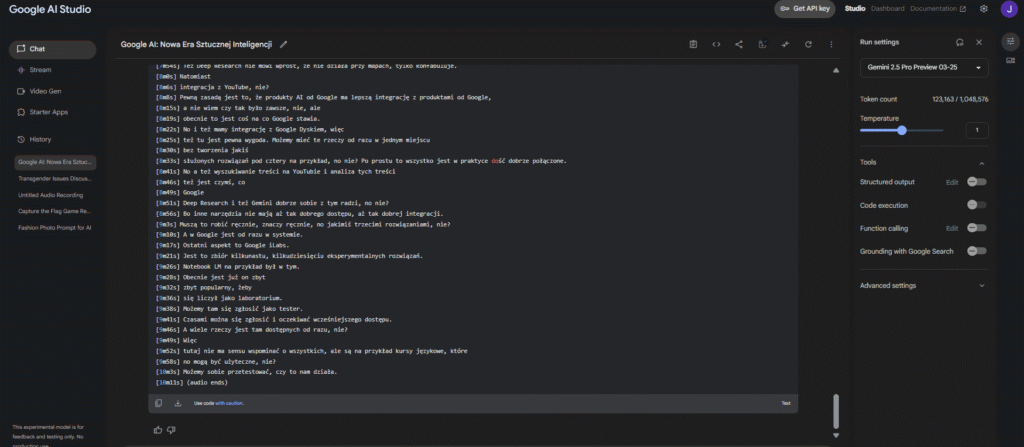
Task: Open the system instructions clipboard icon
Action: [x=693, y=44]
